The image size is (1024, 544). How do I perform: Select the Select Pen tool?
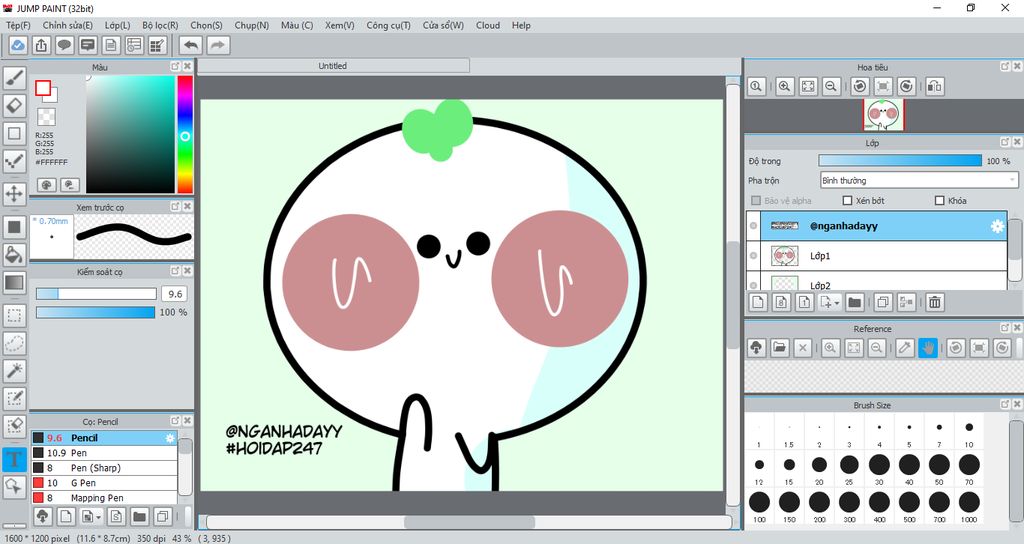pos(14,398)
